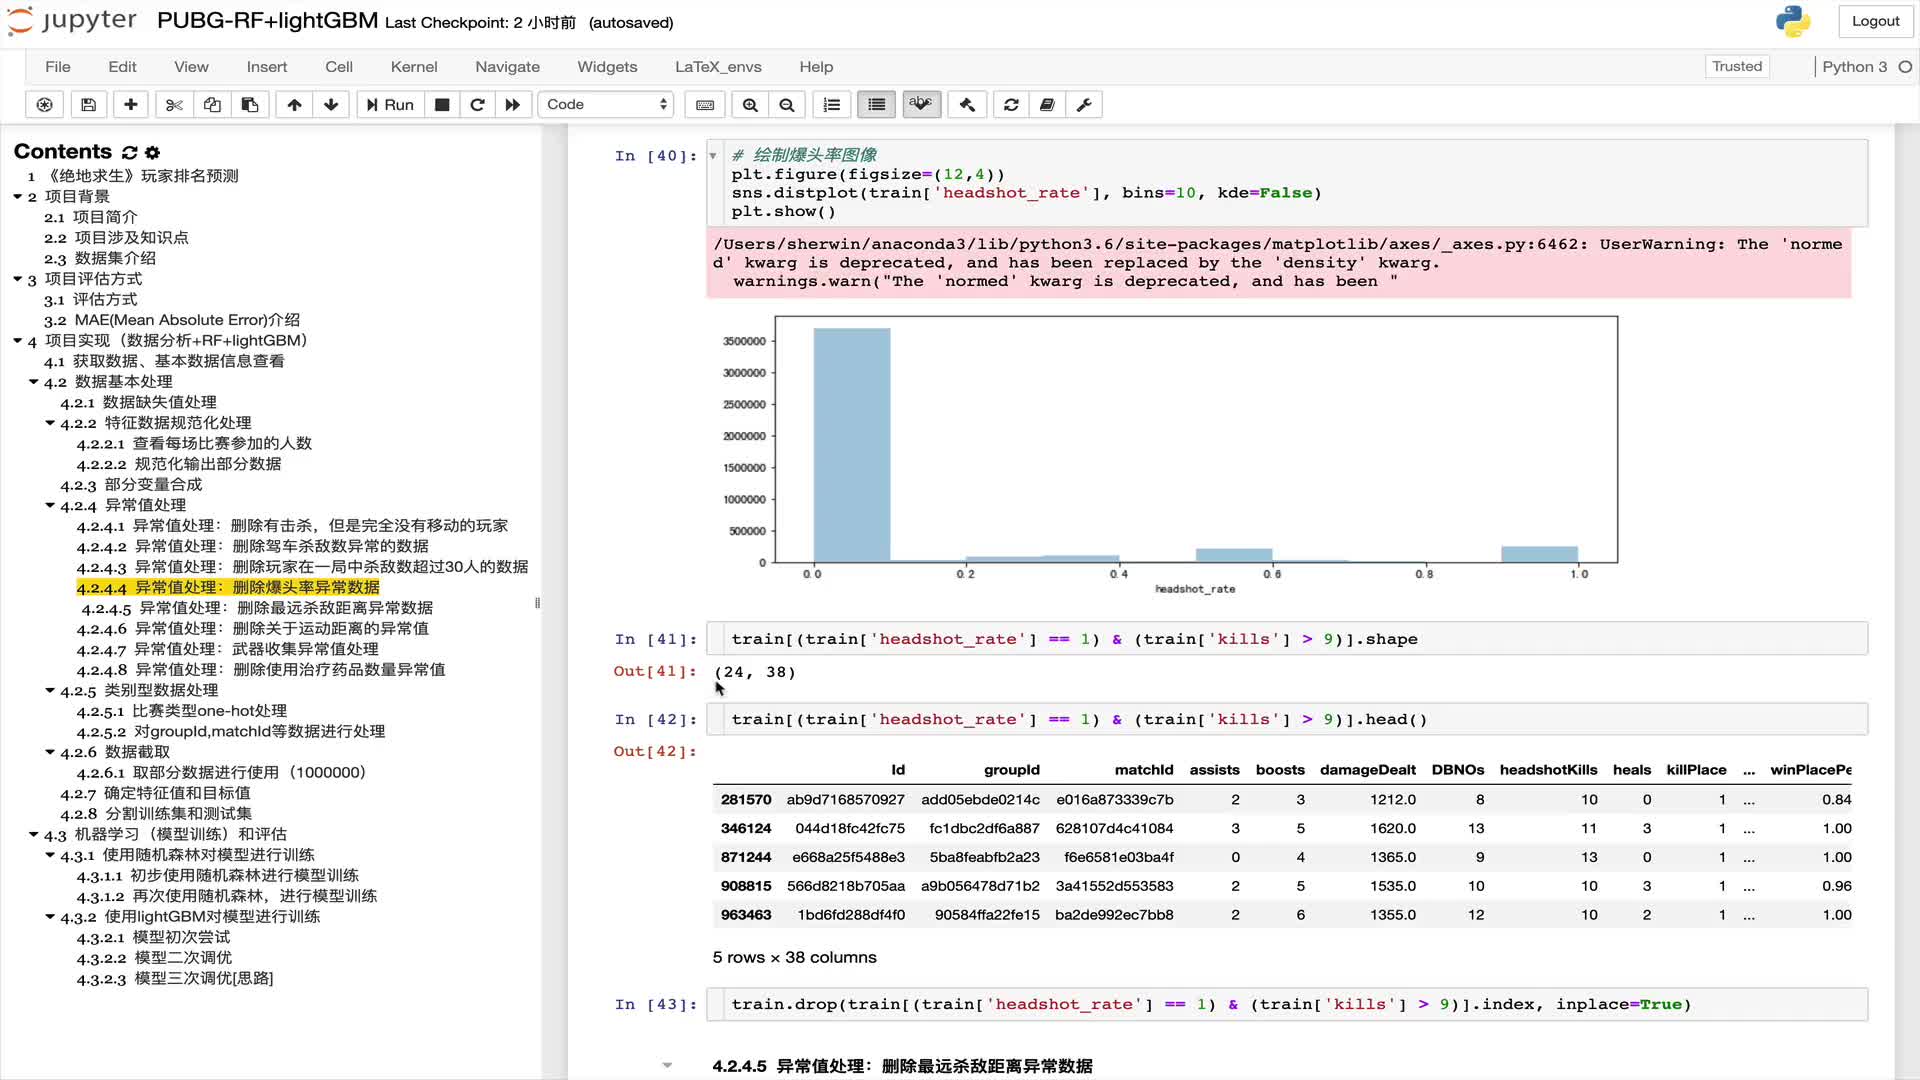Click the wrench configuration icon
Image resolution: width=1920 pixels, height=1080 pixels.
pos(1084,104)
